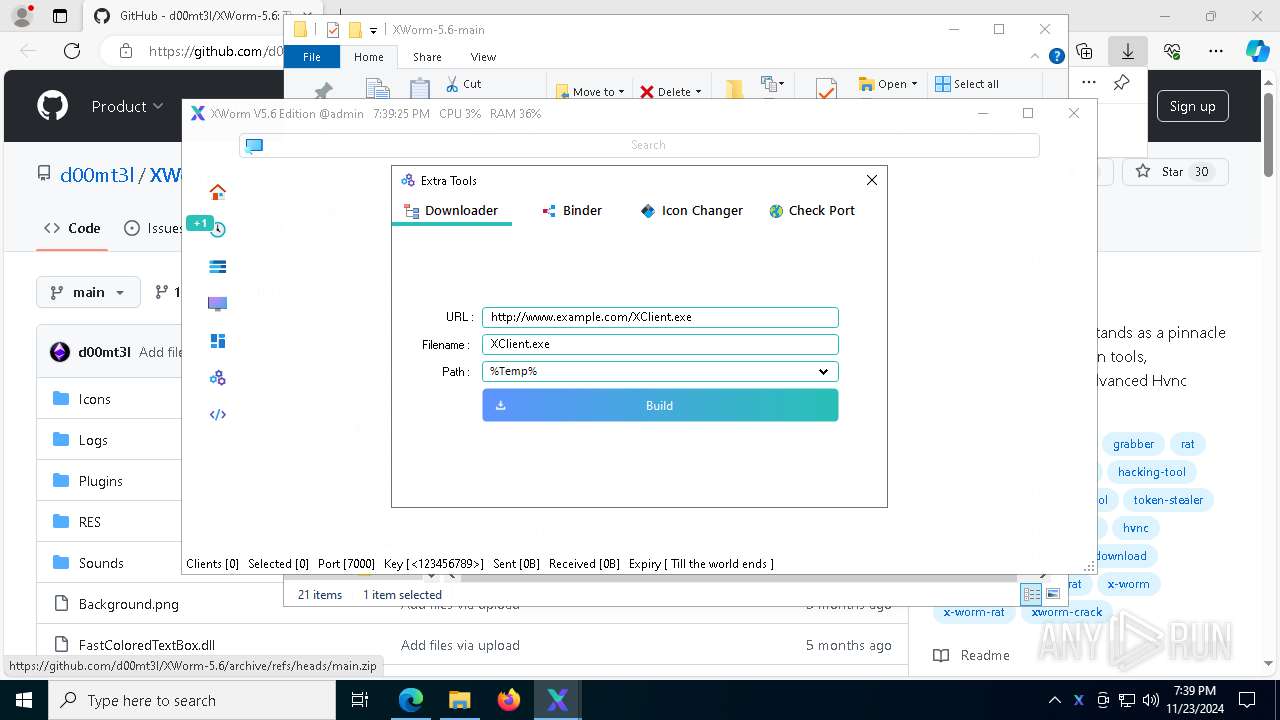Click the token-stealer topic tag
The image size is (1280, 720).
click(x=1168, y=500)
